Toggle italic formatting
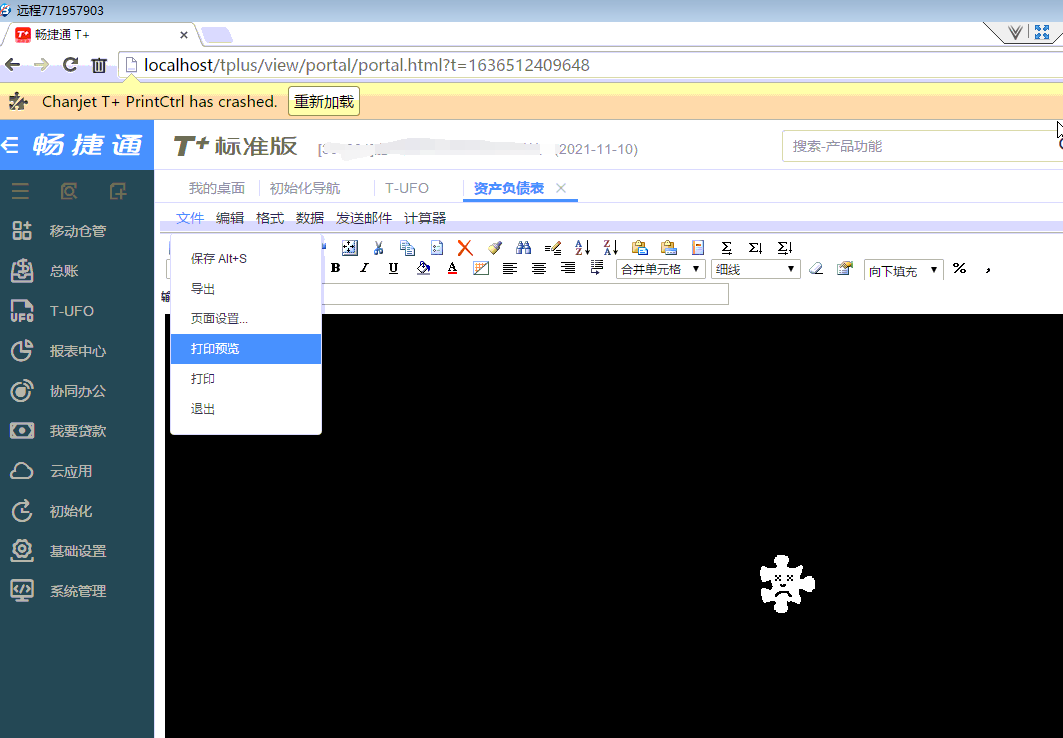This screenshot has width=1063, height=738. tap(364, 268)
